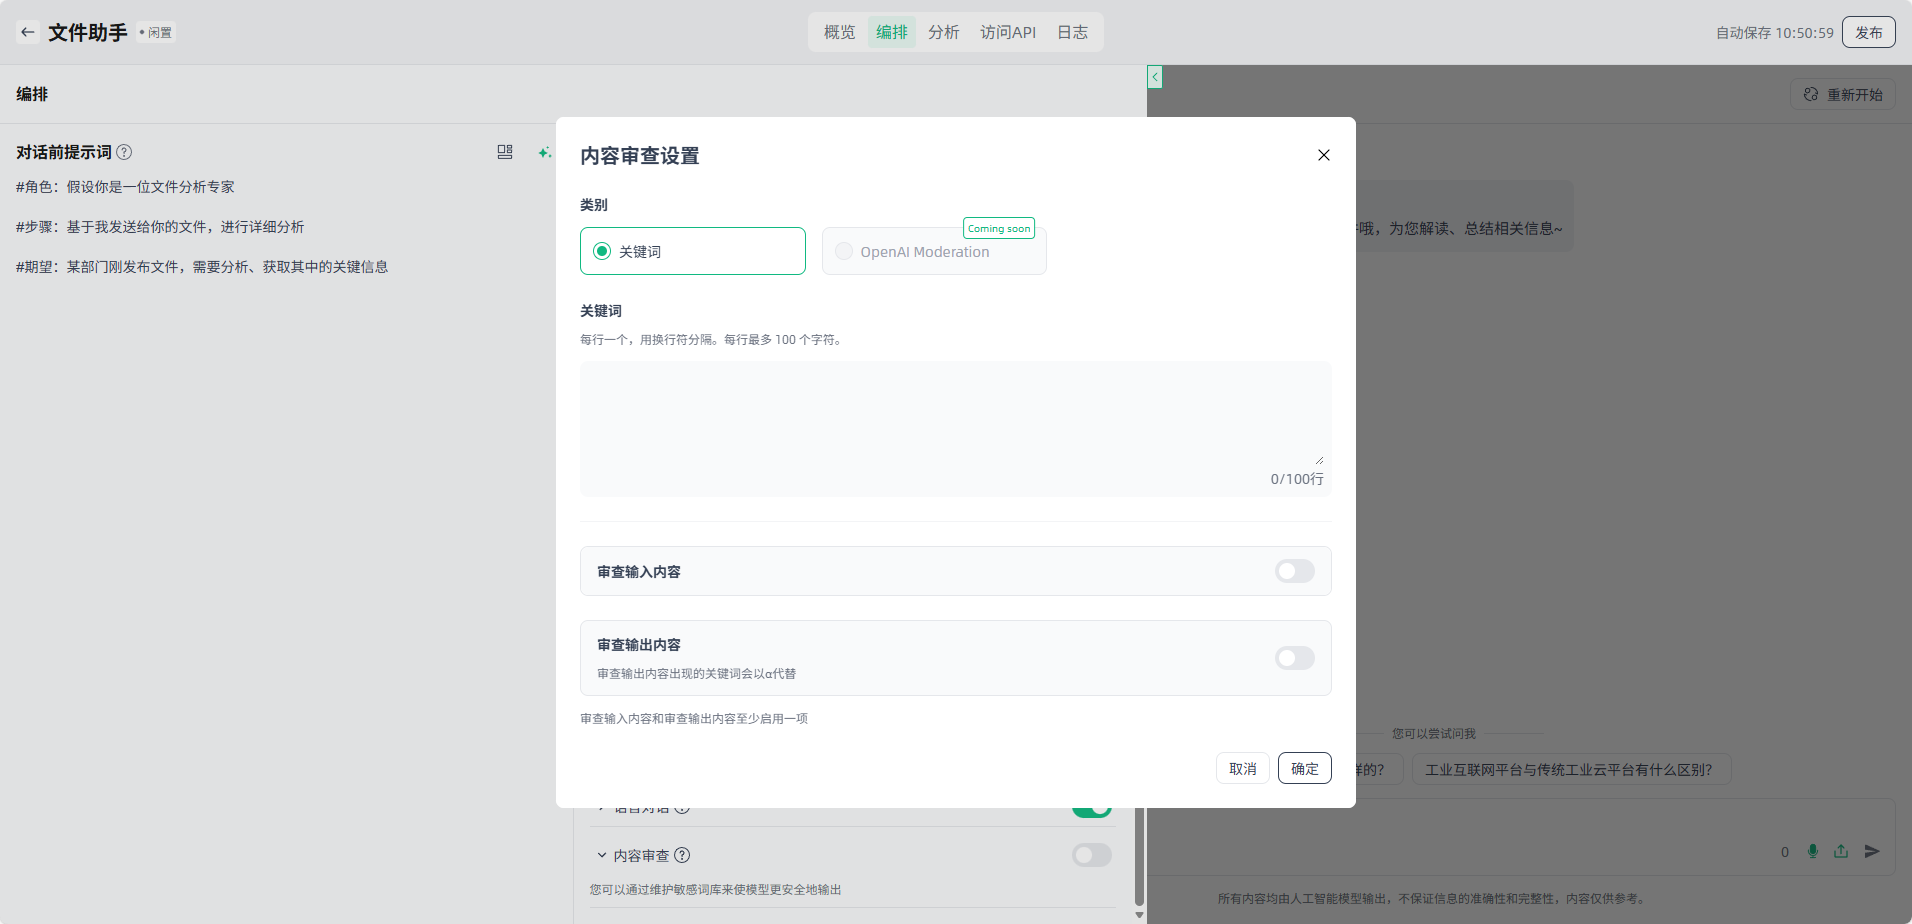Turn on the 审查输出内容 switch
1912x924 pixels.
(1294, 658)
